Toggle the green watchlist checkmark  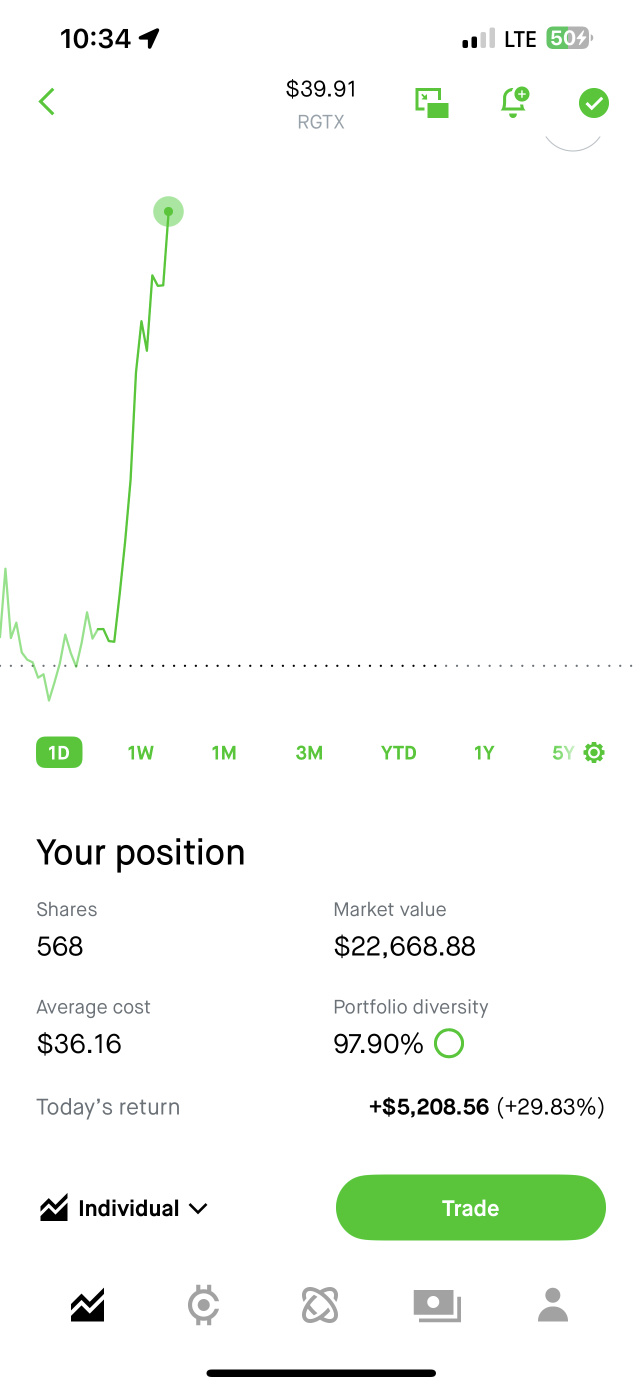(594, 103)
